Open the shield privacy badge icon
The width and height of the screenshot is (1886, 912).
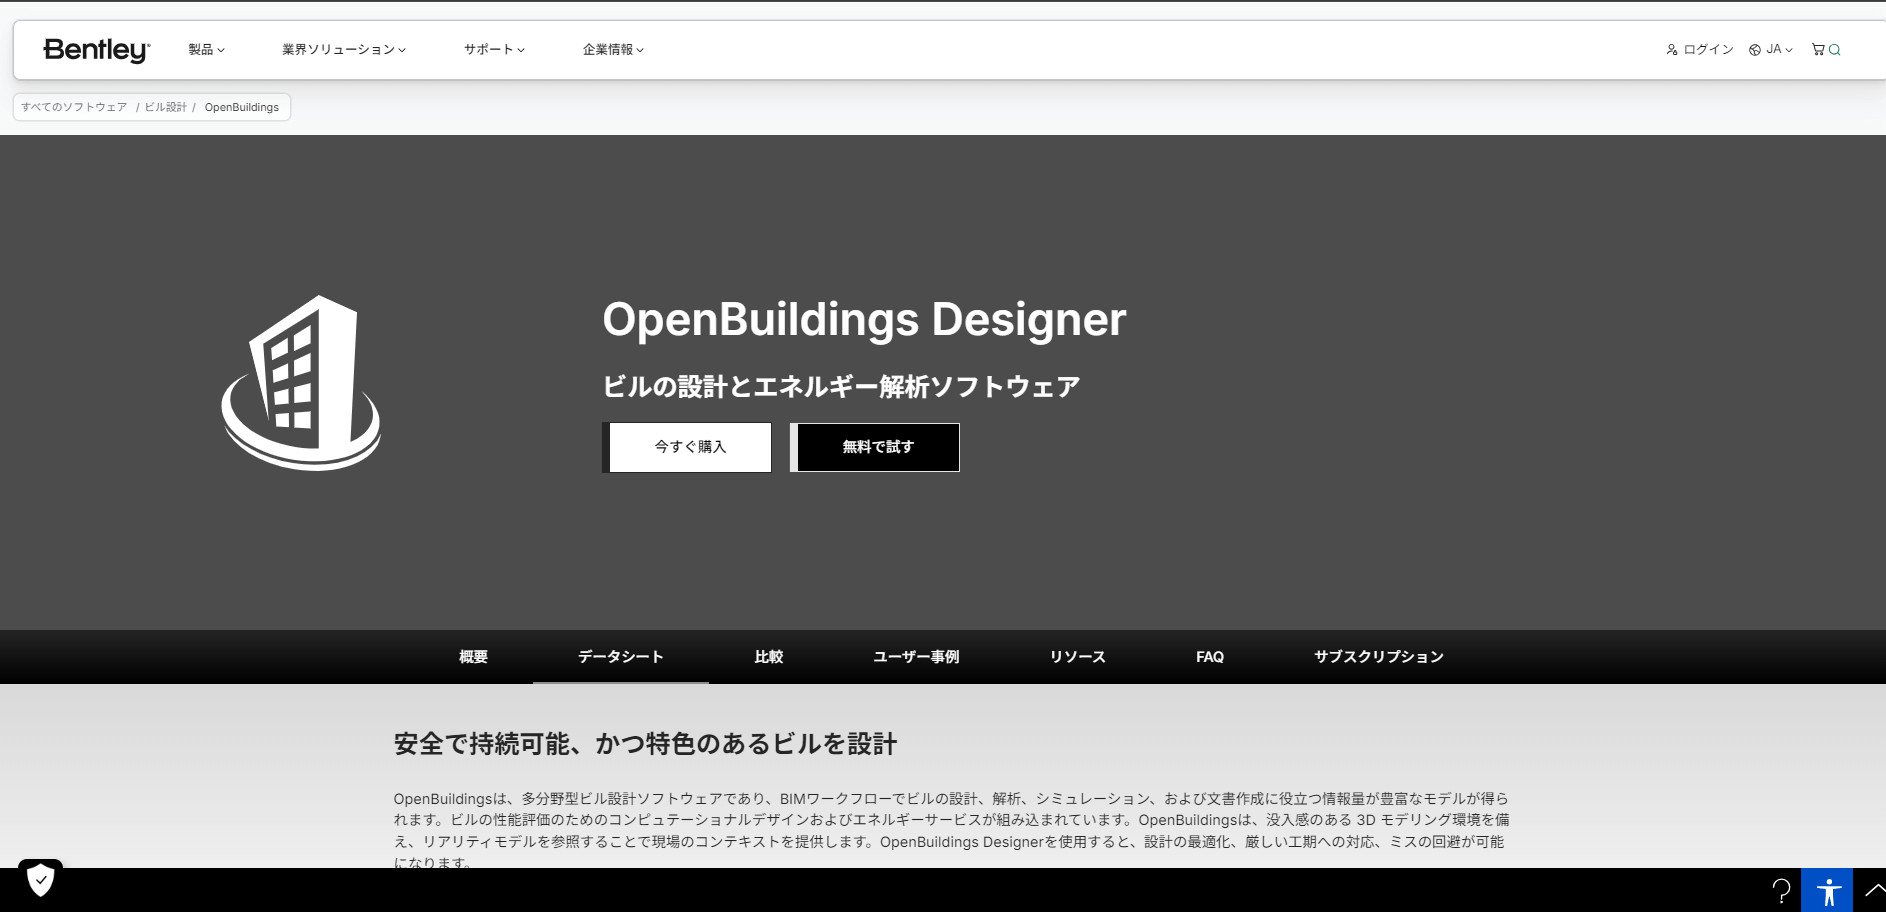[x=40, y=880]
